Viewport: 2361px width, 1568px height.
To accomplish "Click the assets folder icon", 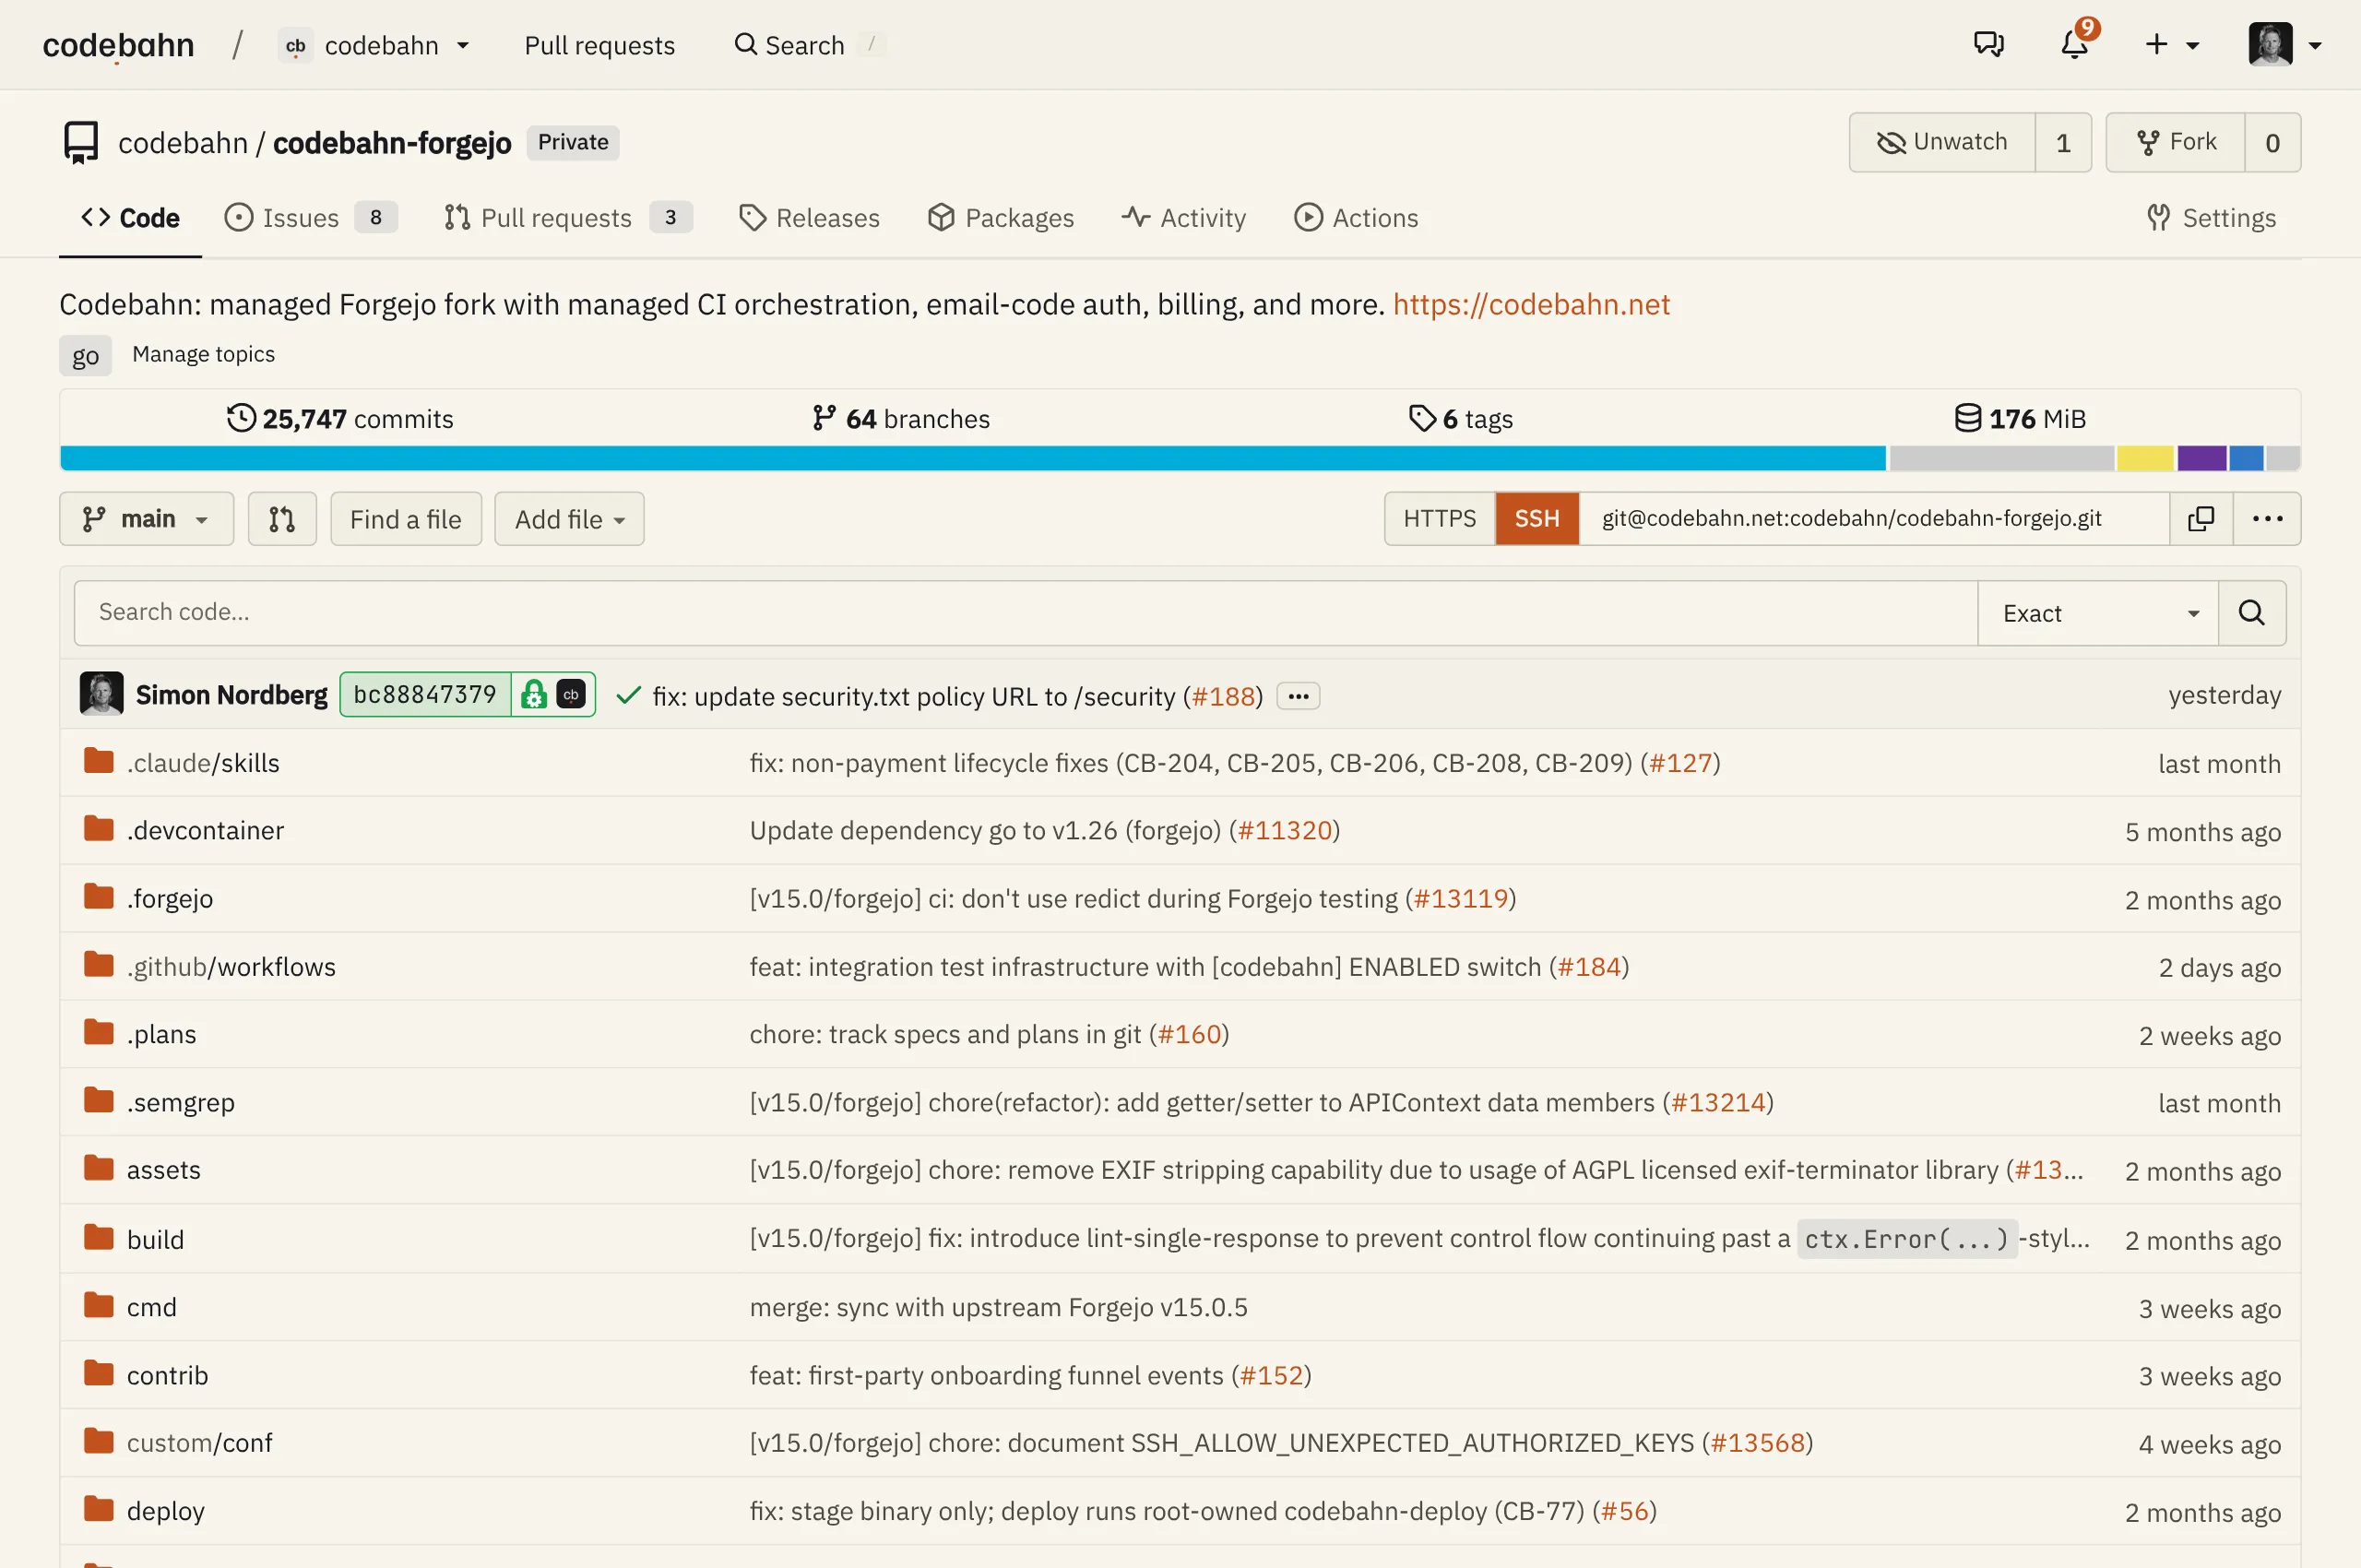I will [x=99, y=1168].
